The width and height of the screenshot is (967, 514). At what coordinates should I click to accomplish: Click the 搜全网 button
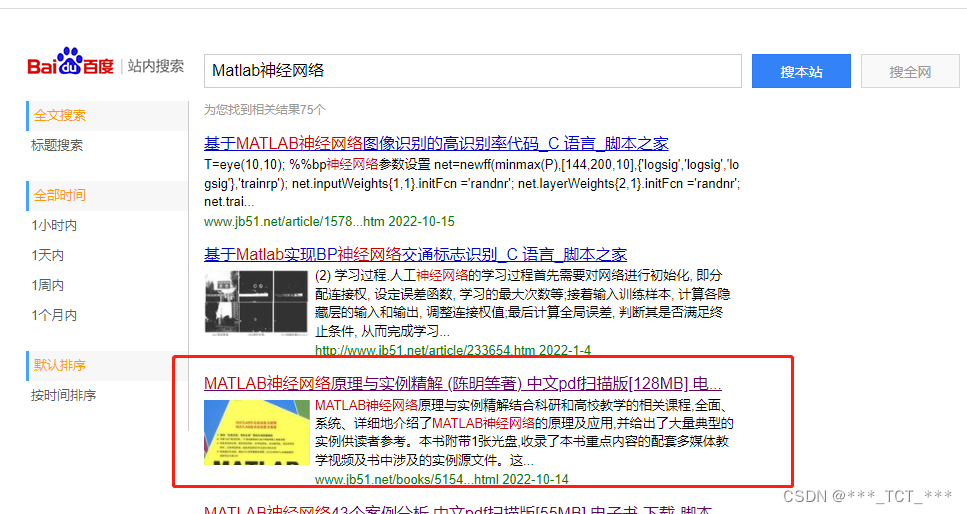[x=910, y=71]
